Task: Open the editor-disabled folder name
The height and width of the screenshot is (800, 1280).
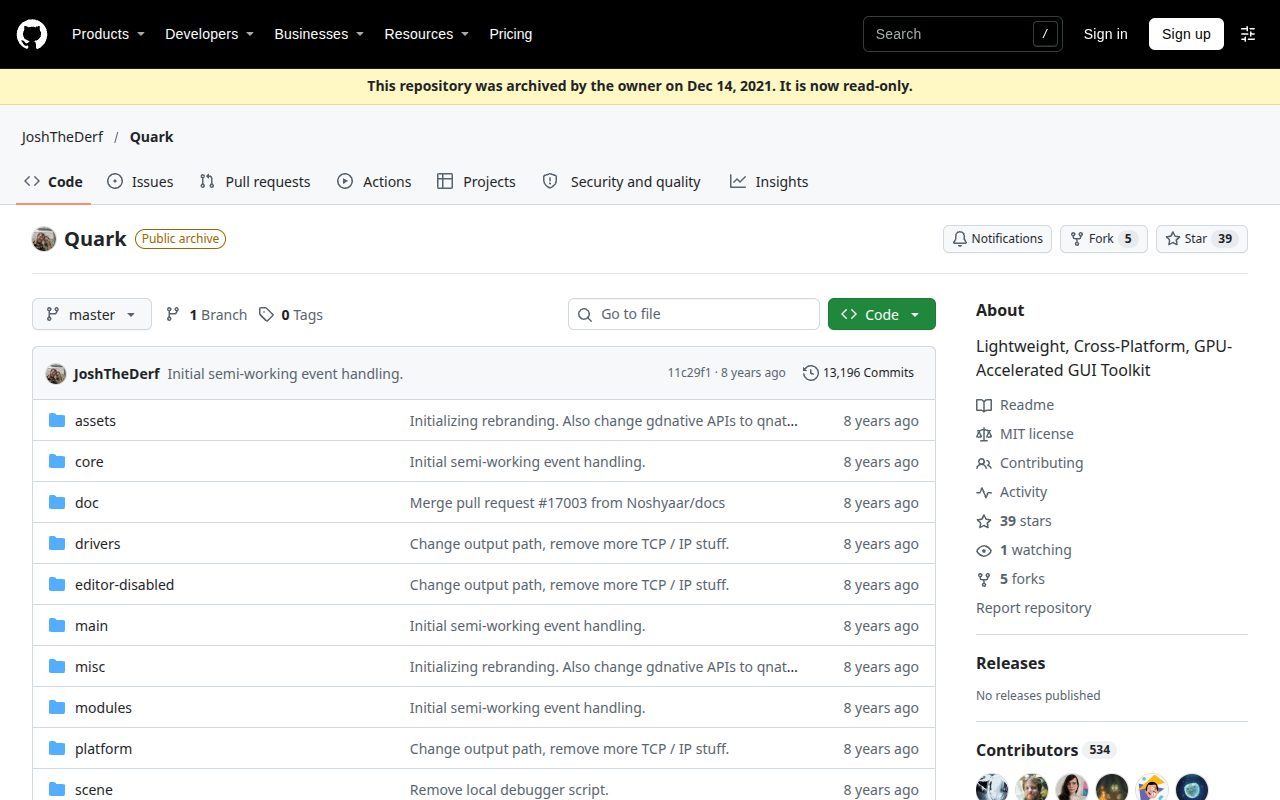Action: pos(124,585)
